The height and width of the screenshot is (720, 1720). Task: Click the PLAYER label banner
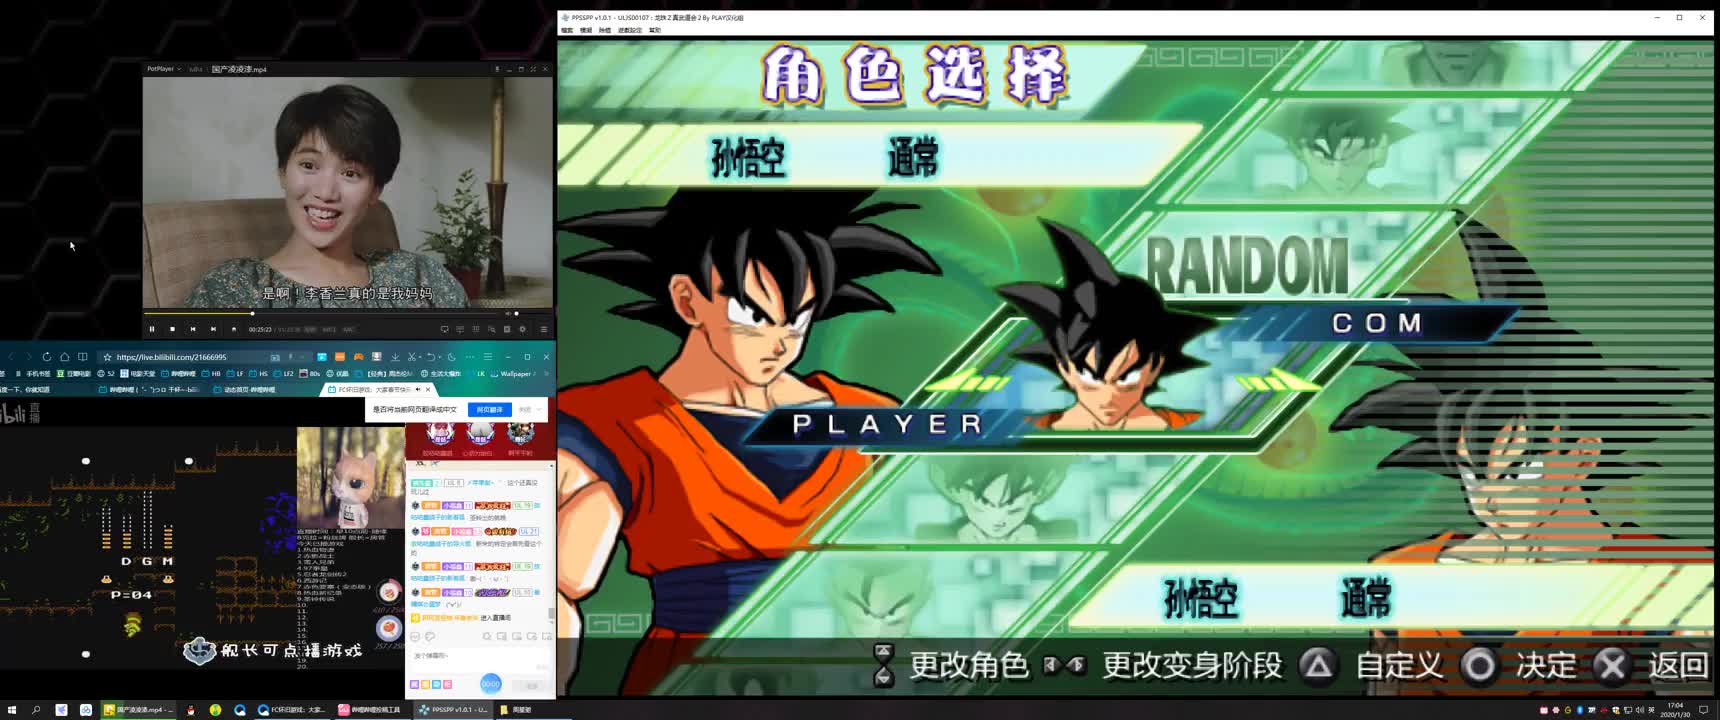coord(887,425)
